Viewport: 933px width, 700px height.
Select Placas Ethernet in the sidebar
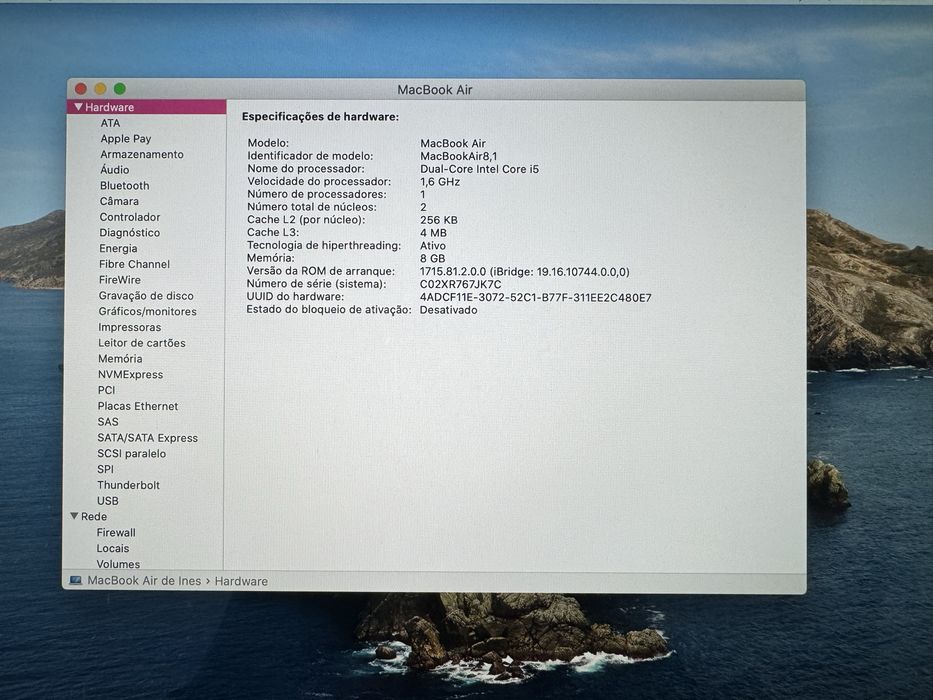[137, 406]
